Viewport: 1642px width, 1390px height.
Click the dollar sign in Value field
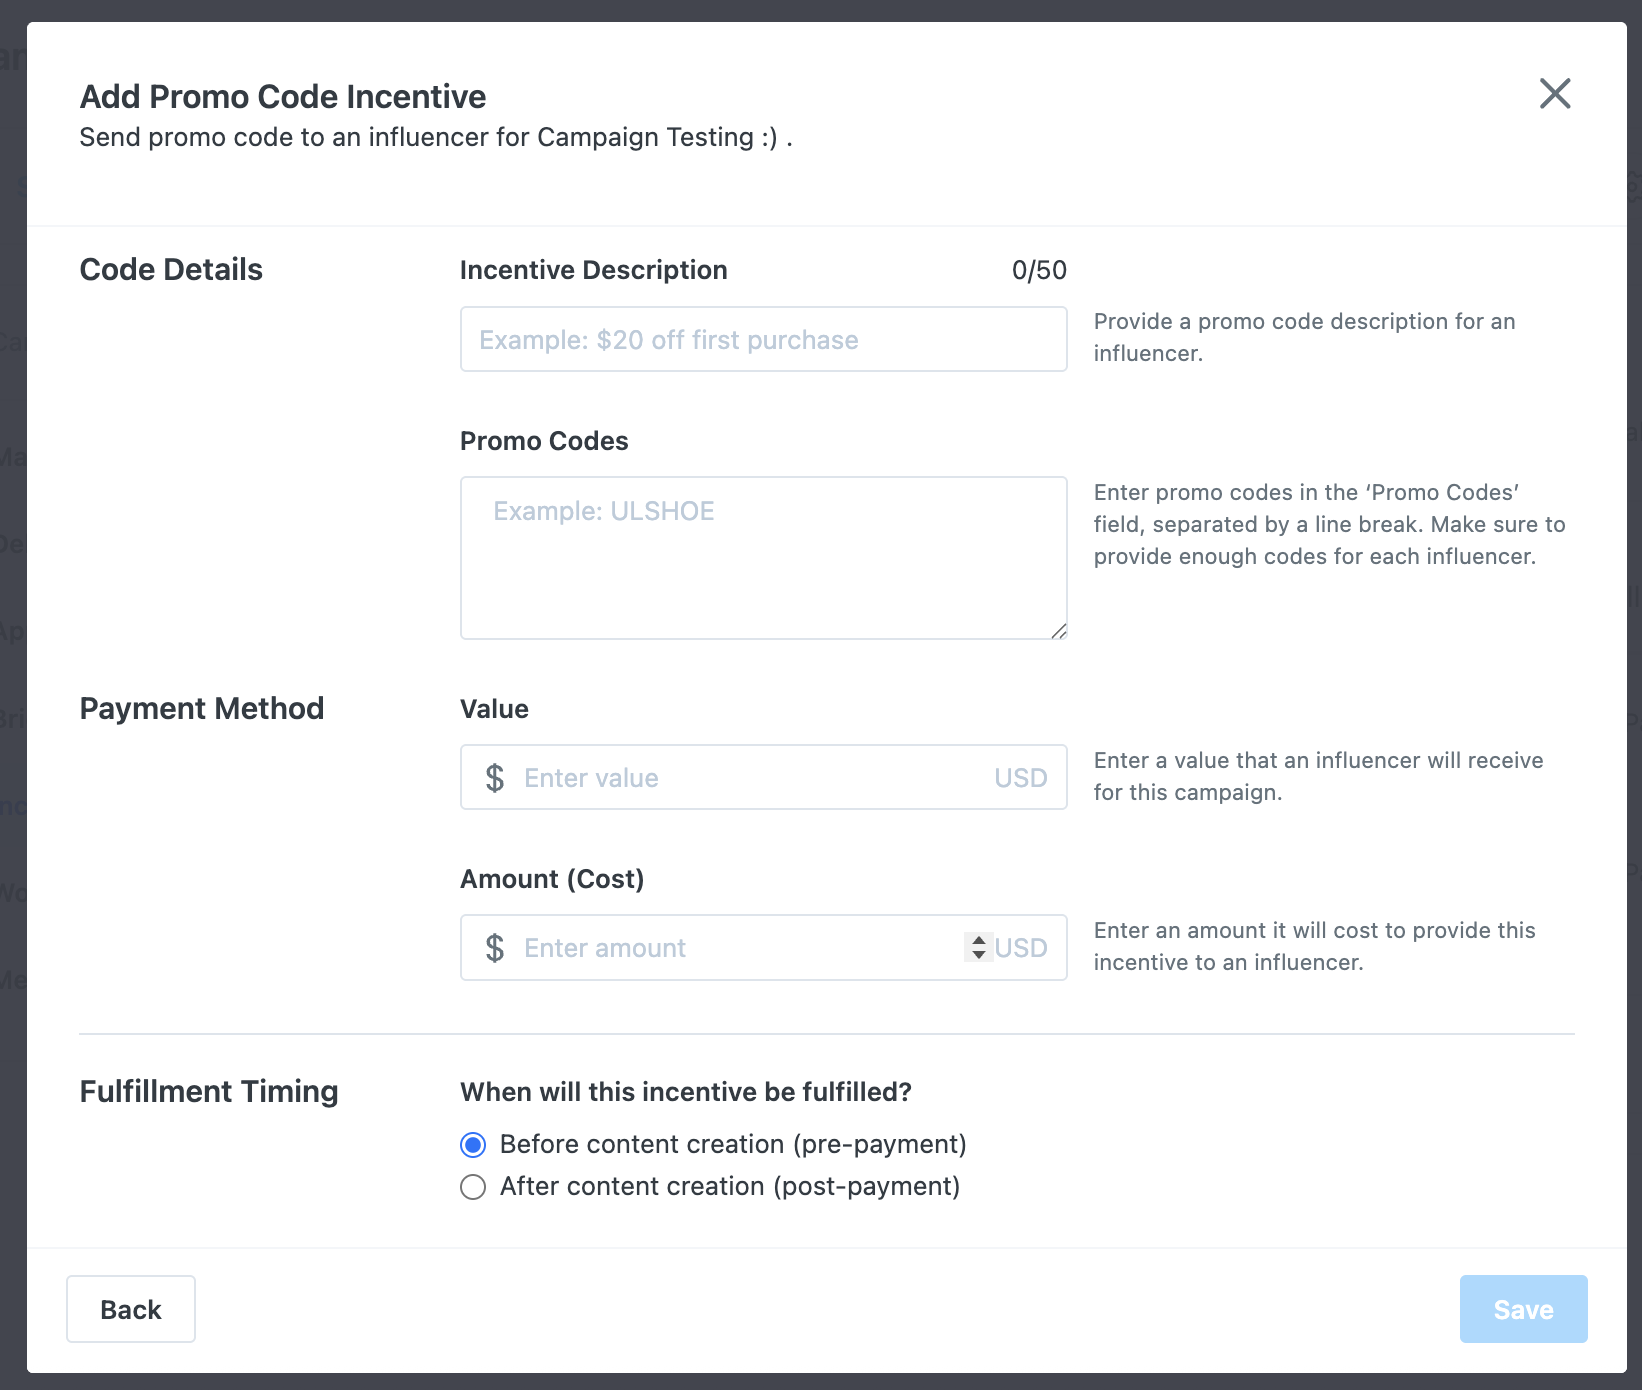pos(494,778)
